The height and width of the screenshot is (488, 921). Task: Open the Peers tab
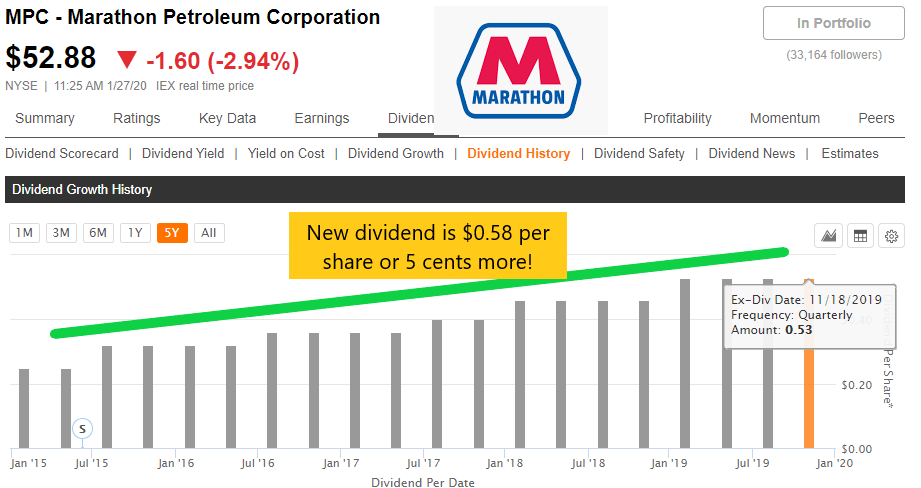[876, 118]
